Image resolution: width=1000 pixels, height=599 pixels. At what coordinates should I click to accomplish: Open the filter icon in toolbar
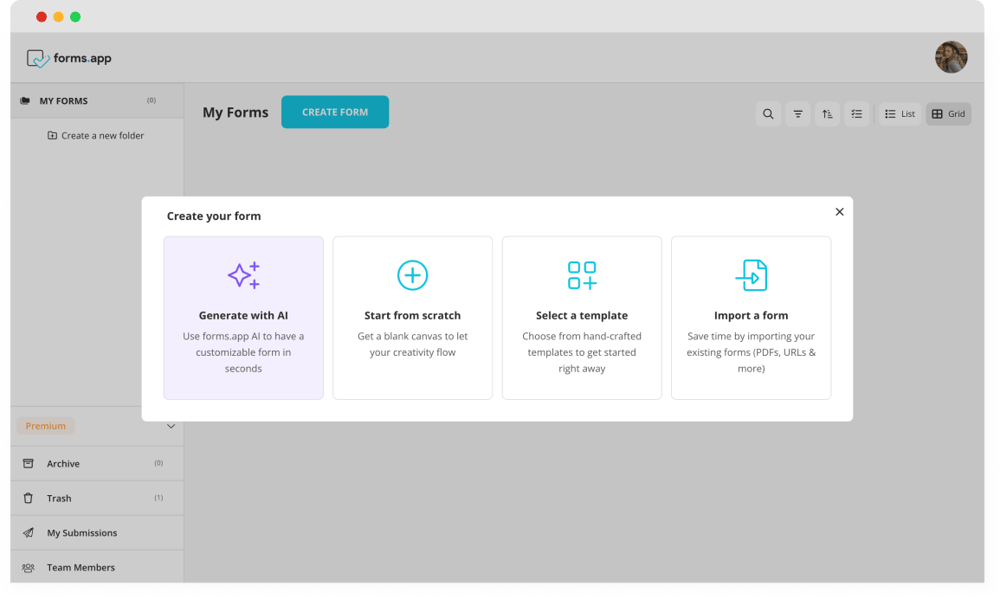click(798, 114)
